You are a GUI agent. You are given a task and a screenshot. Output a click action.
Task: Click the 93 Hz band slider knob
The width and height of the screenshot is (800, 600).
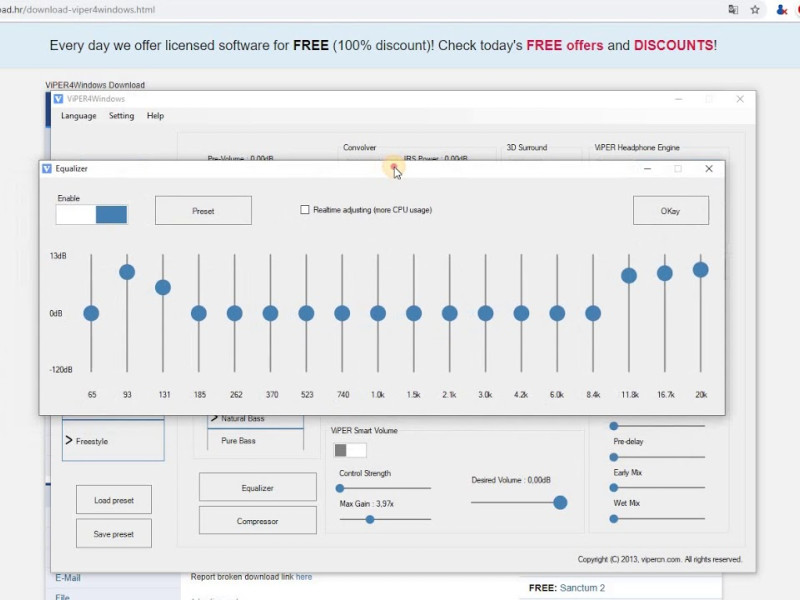(127, 272)
